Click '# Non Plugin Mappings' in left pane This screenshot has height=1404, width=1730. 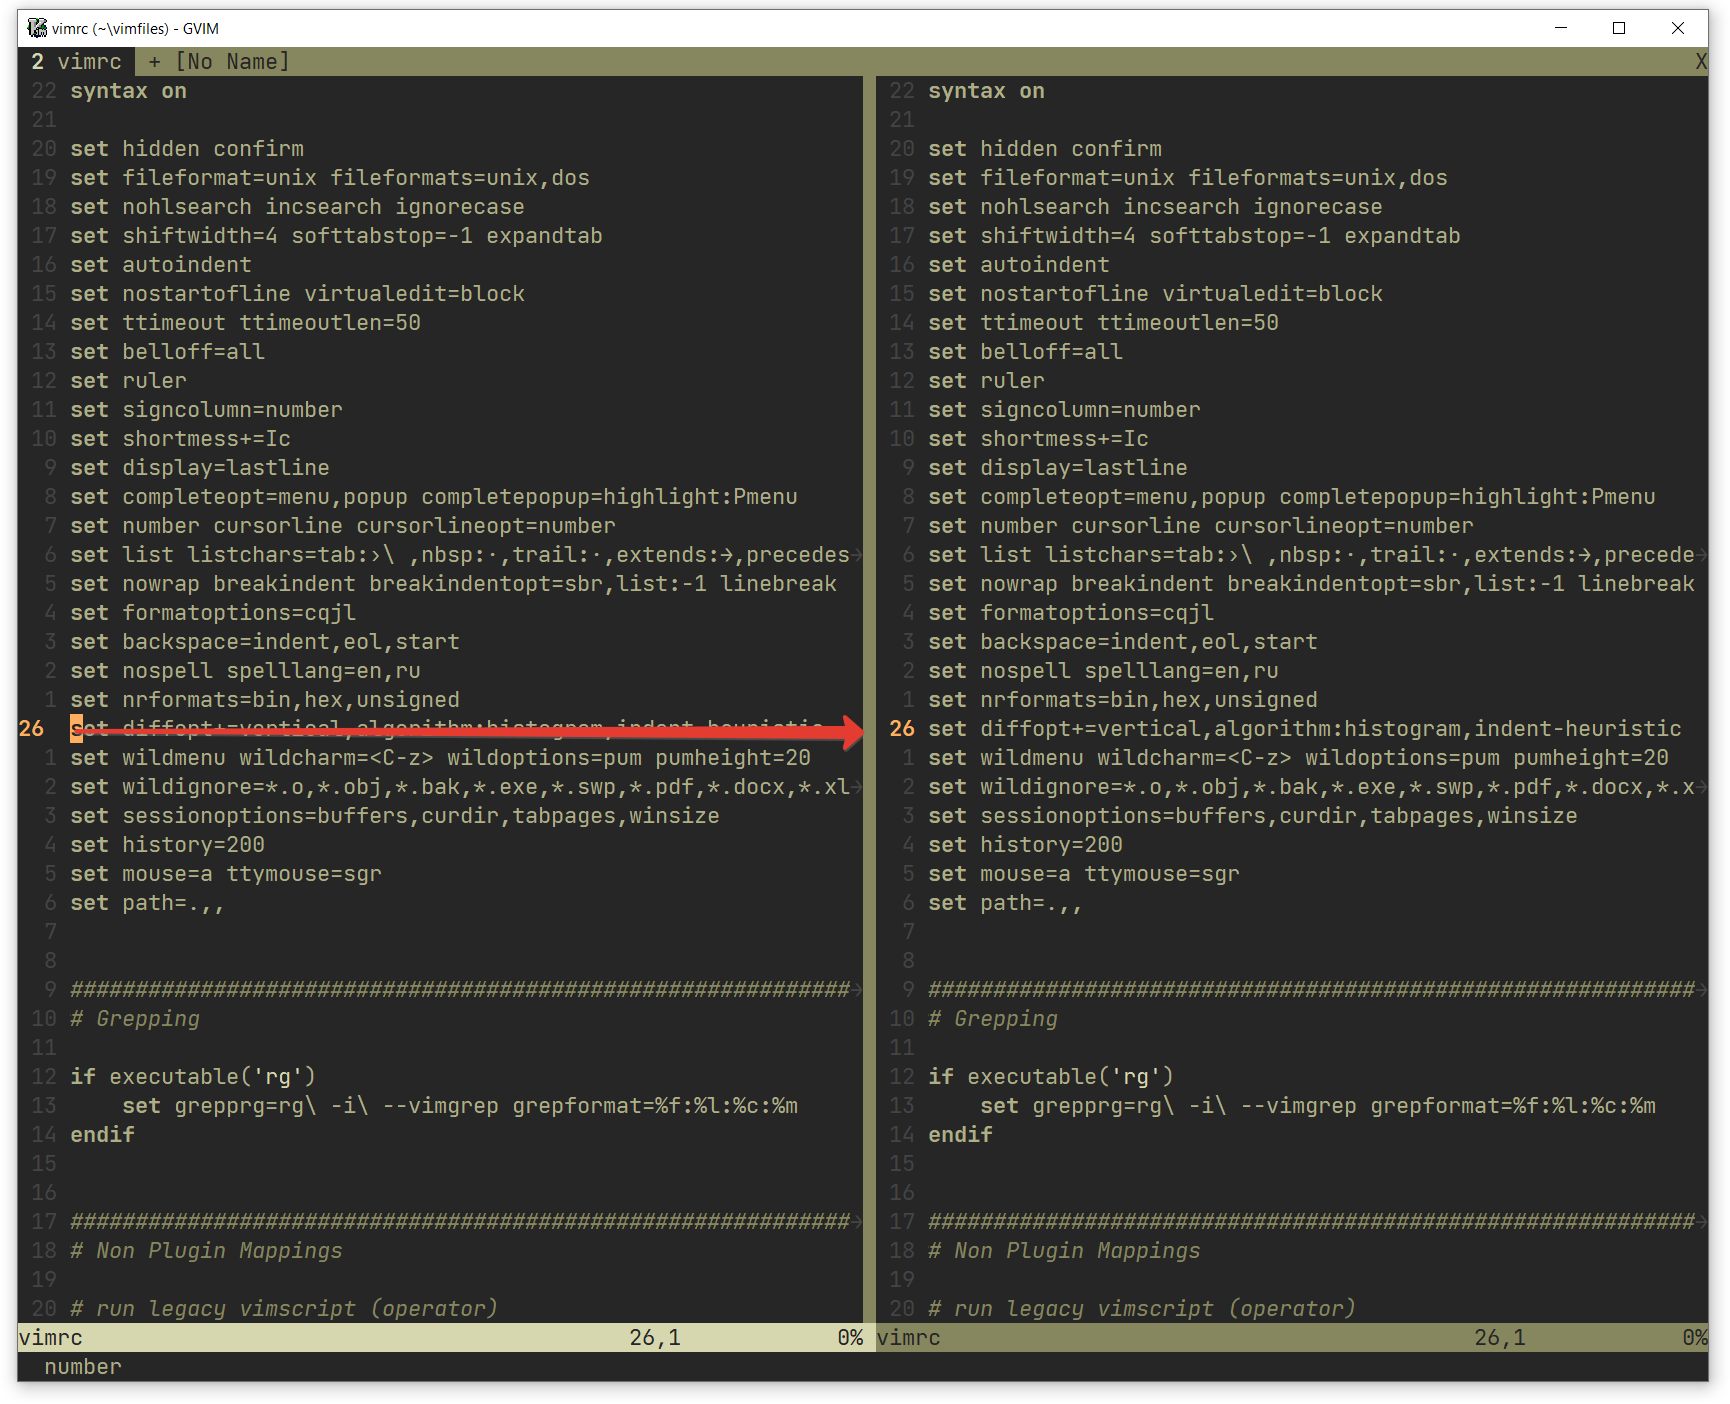click(206, 1251)
